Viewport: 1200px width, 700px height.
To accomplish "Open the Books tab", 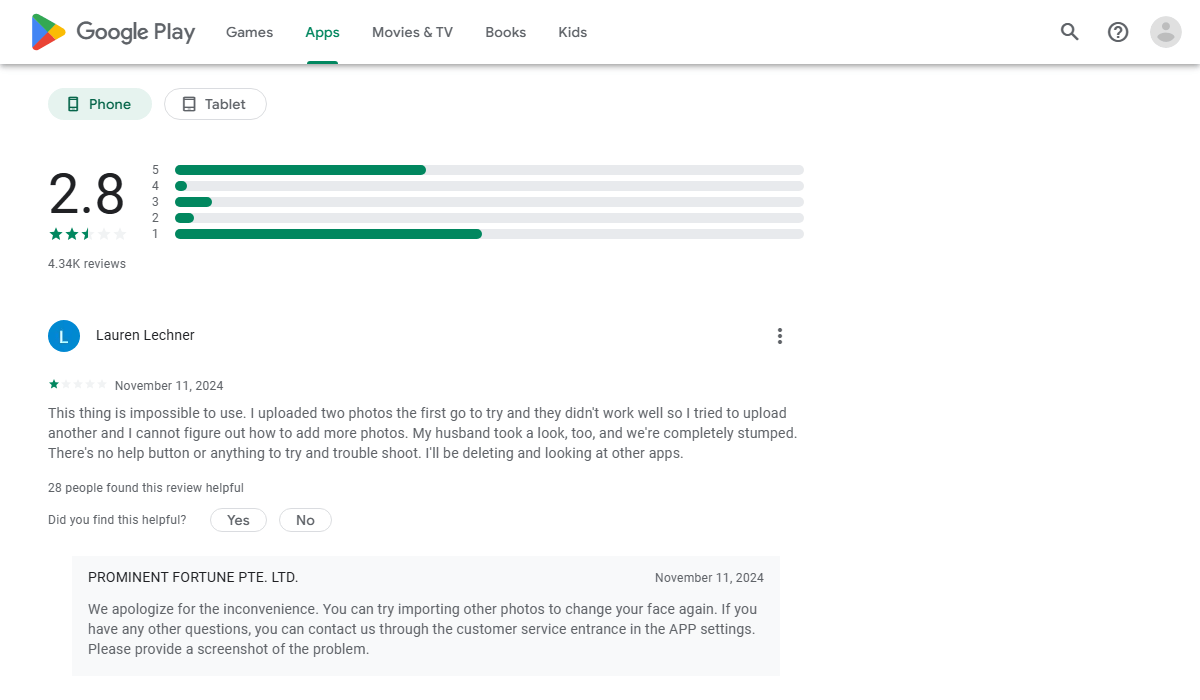I will tap(505, 32).
